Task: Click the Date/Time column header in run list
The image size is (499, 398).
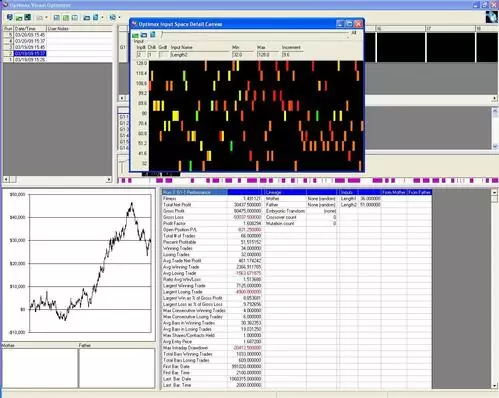Action: (30, 29)
